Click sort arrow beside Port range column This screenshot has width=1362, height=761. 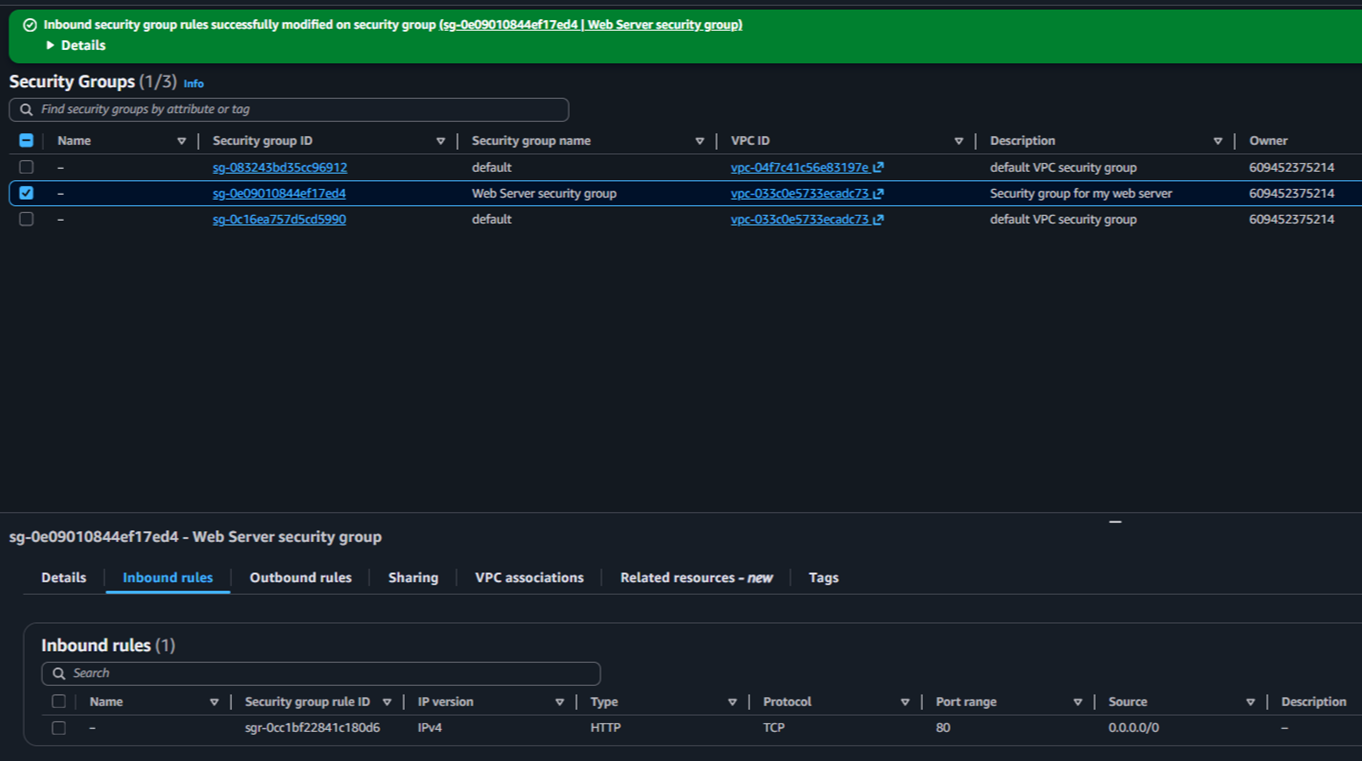tap(1077, 702)
